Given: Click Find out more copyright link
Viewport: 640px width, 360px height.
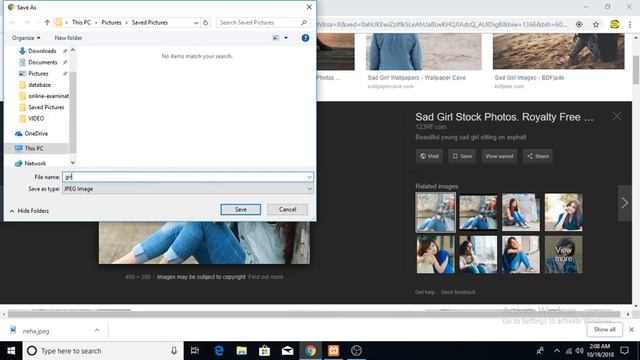Looking at the screenshot, I should tap(266, 277).
